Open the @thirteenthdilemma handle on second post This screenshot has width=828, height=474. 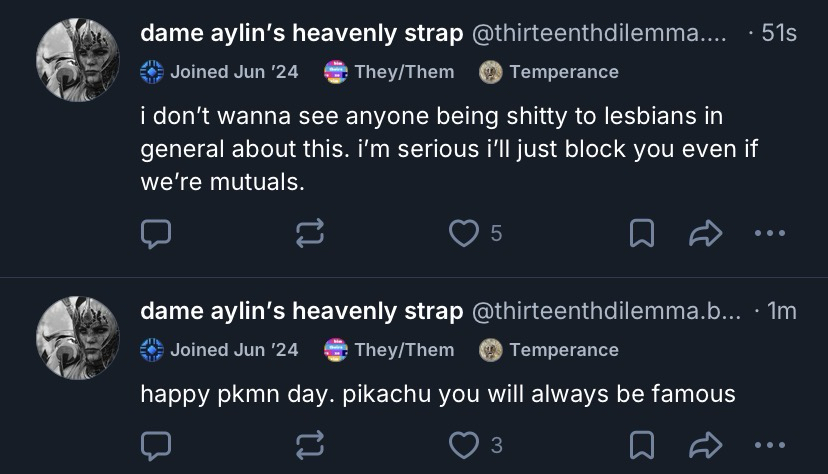605,311
